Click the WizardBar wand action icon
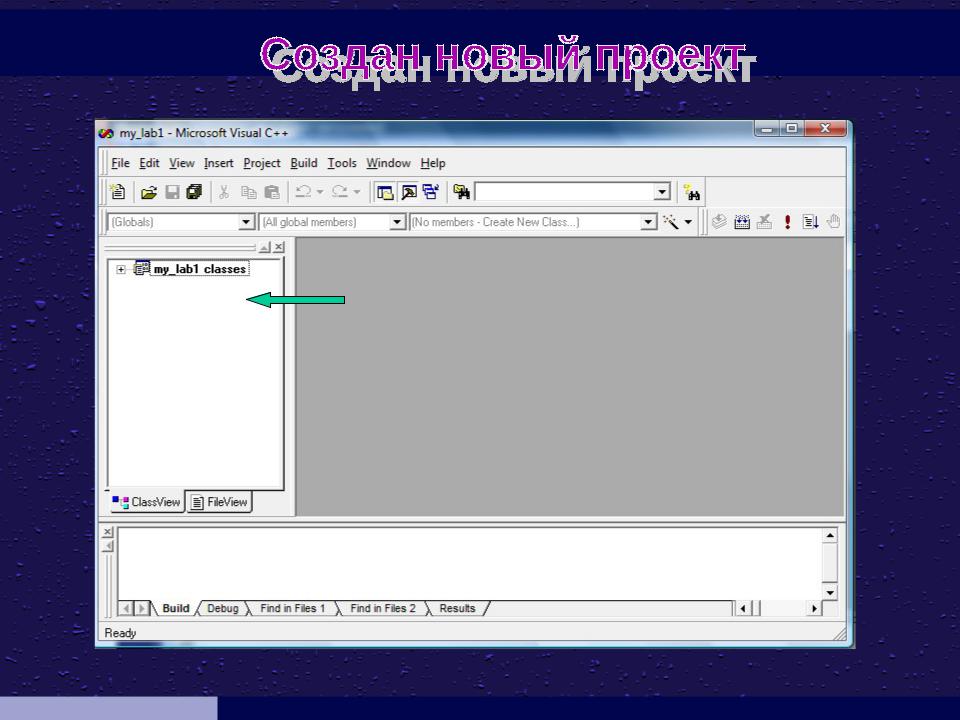Screen dimensions: 960x720 pos(670,222)
